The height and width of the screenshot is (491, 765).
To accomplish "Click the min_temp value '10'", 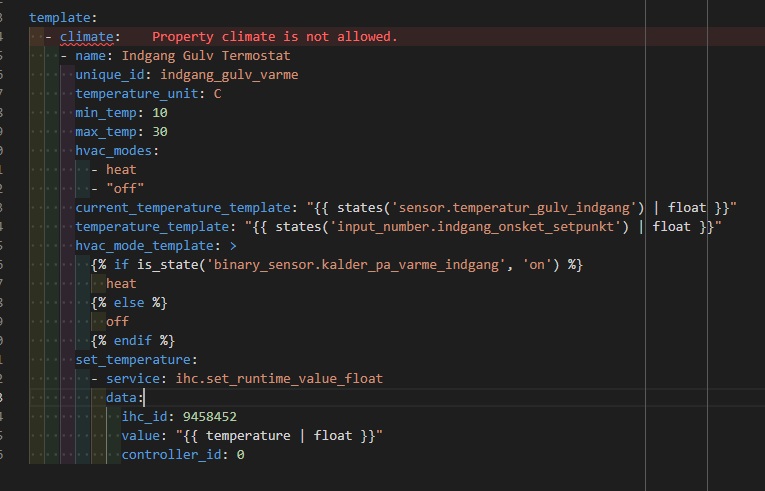I will (160, 113).
